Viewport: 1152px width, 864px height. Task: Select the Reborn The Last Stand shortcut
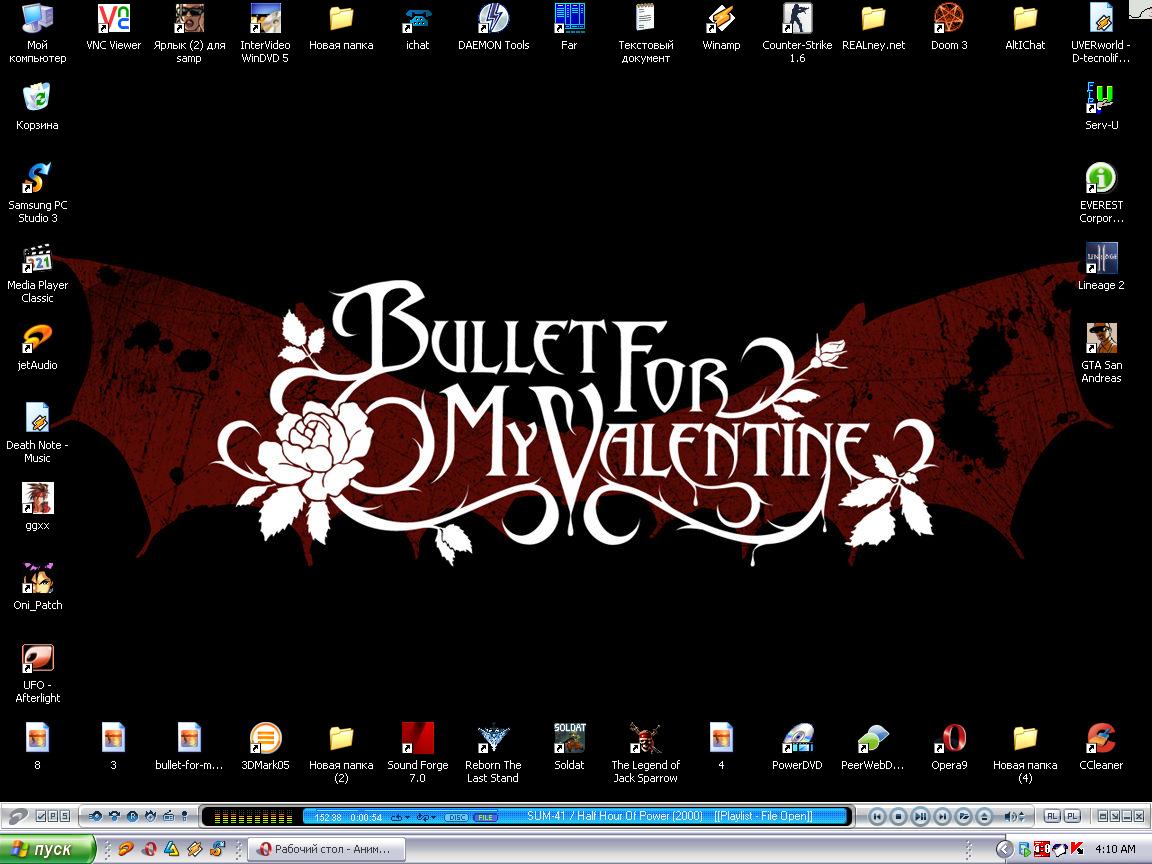[x=494, y=753]
